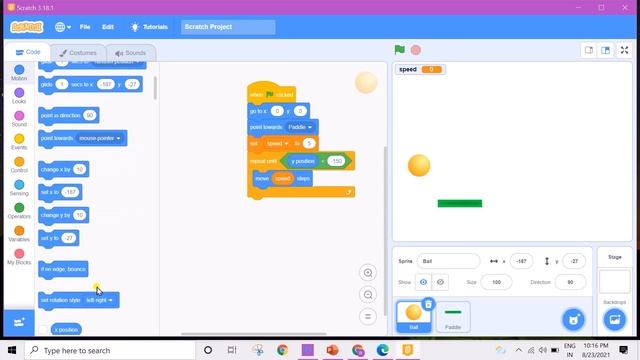Select the Sound block category

pyautogui.click(x=19, y=119)
